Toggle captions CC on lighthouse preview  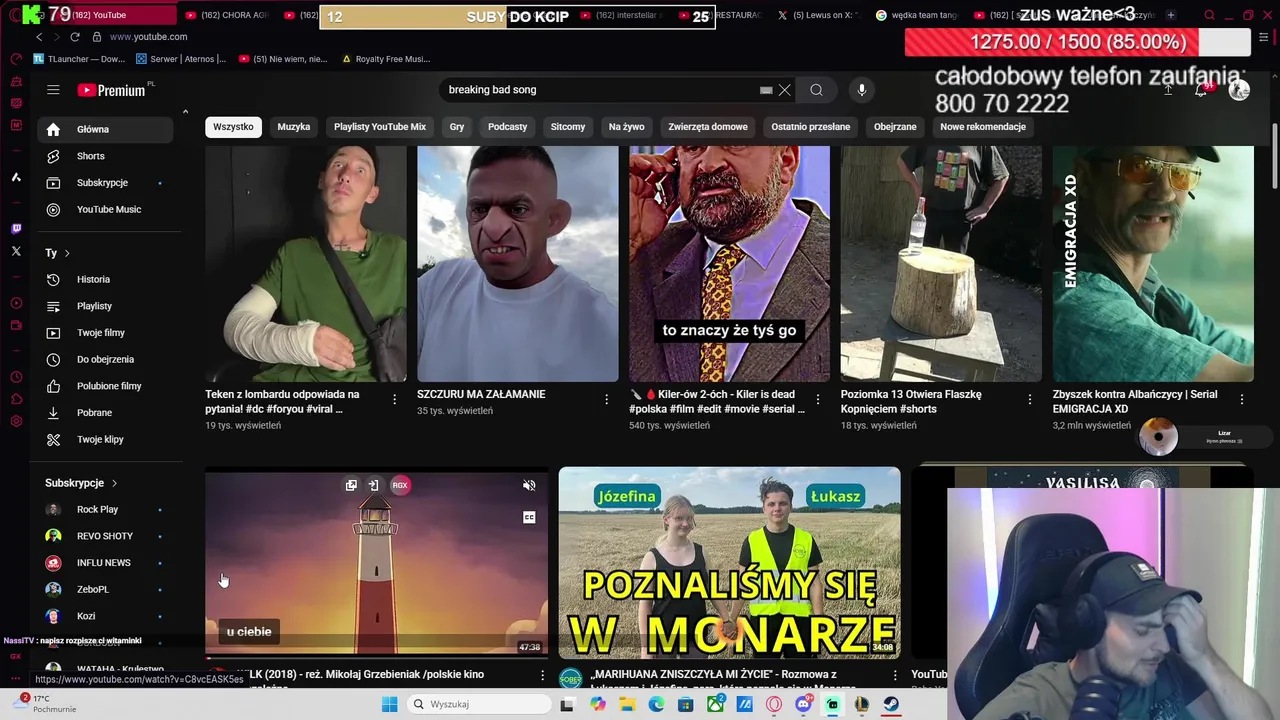coord(529,517)
